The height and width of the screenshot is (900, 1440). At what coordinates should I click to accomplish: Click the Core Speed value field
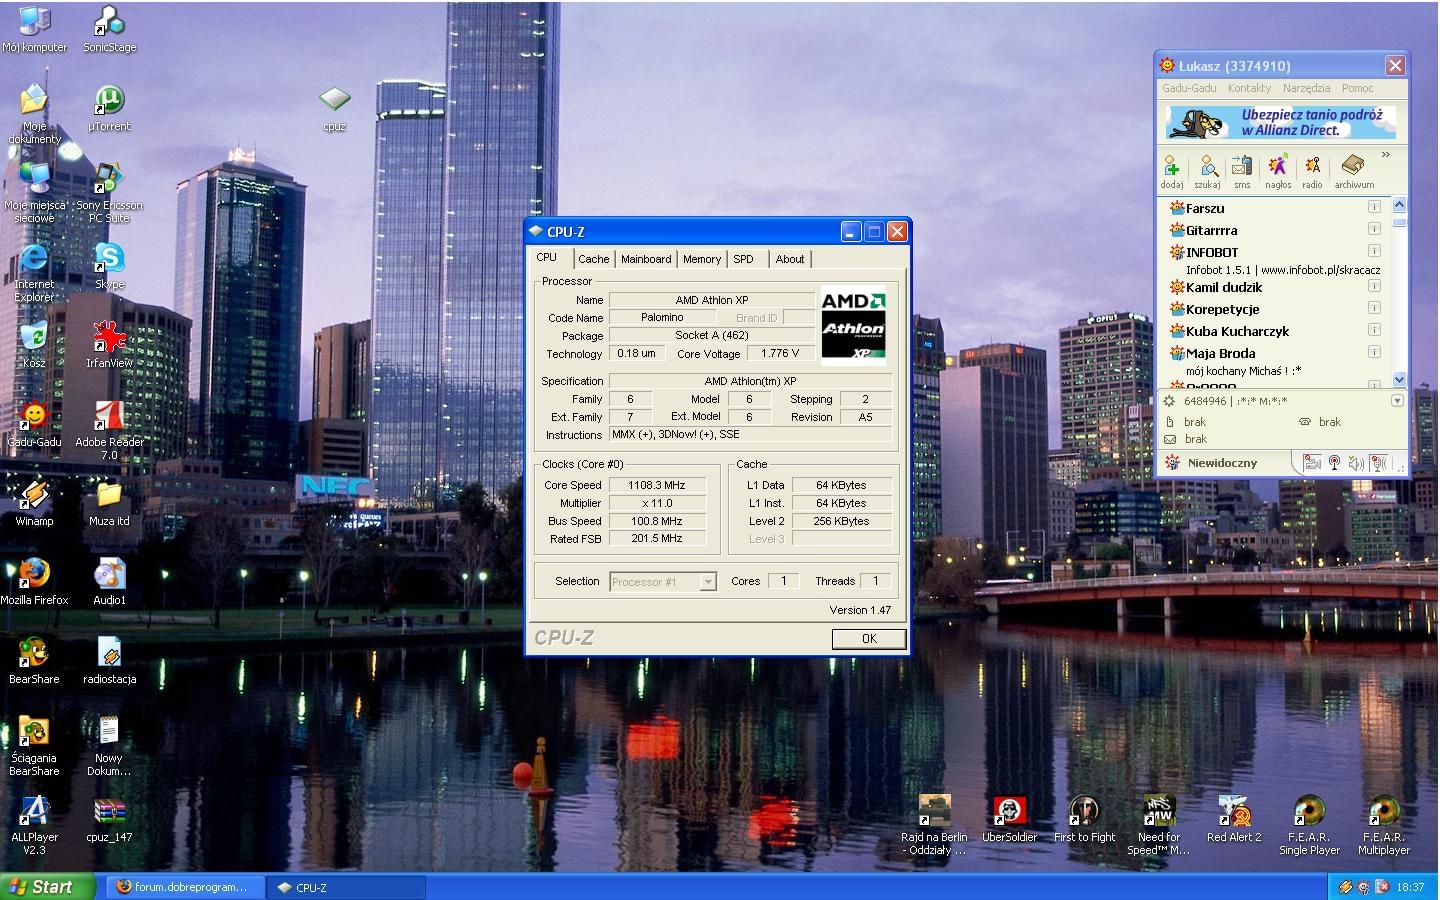click(657, 485)
